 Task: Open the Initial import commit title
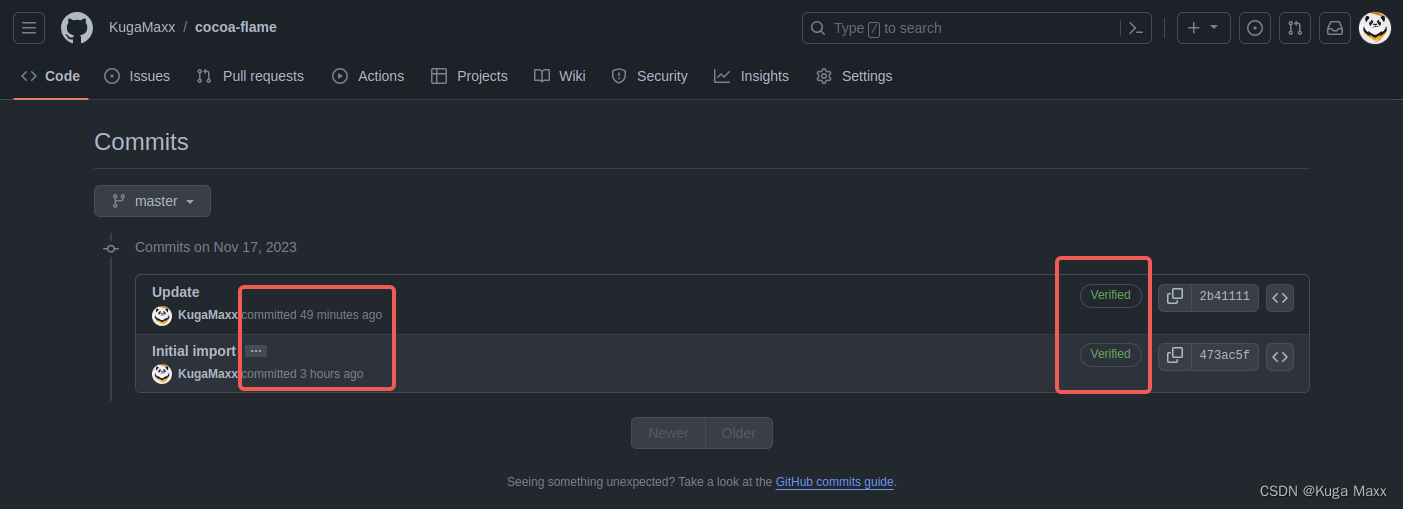tap(194, 351)
